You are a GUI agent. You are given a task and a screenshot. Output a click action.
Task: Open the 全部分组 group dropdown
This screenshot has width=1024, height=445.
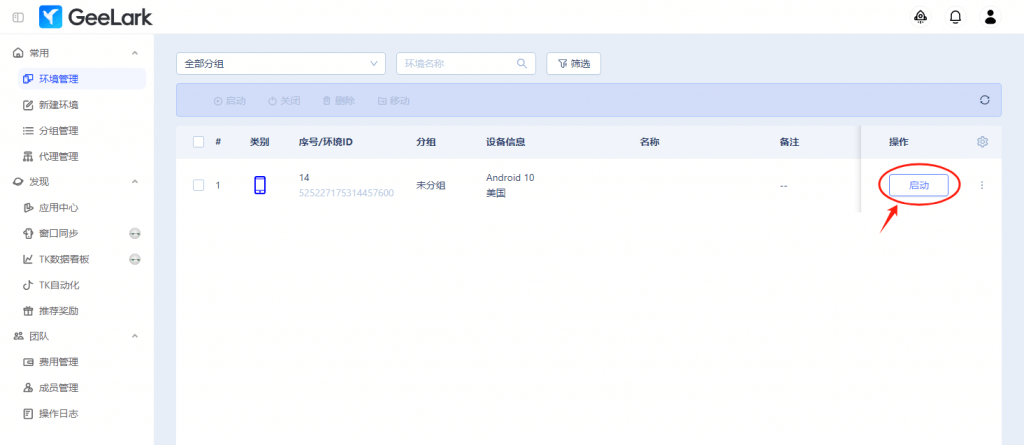pos(280,63)
